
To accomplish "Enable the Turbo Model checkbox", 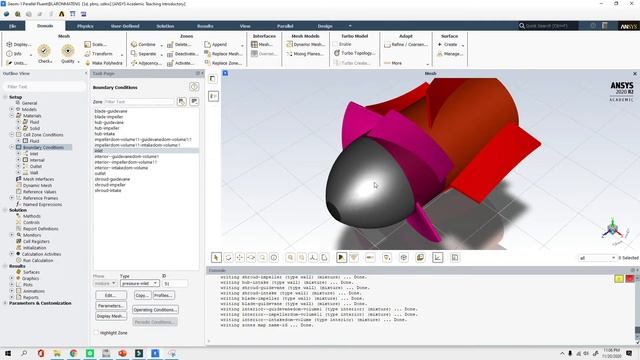I will tap(336, 44).
